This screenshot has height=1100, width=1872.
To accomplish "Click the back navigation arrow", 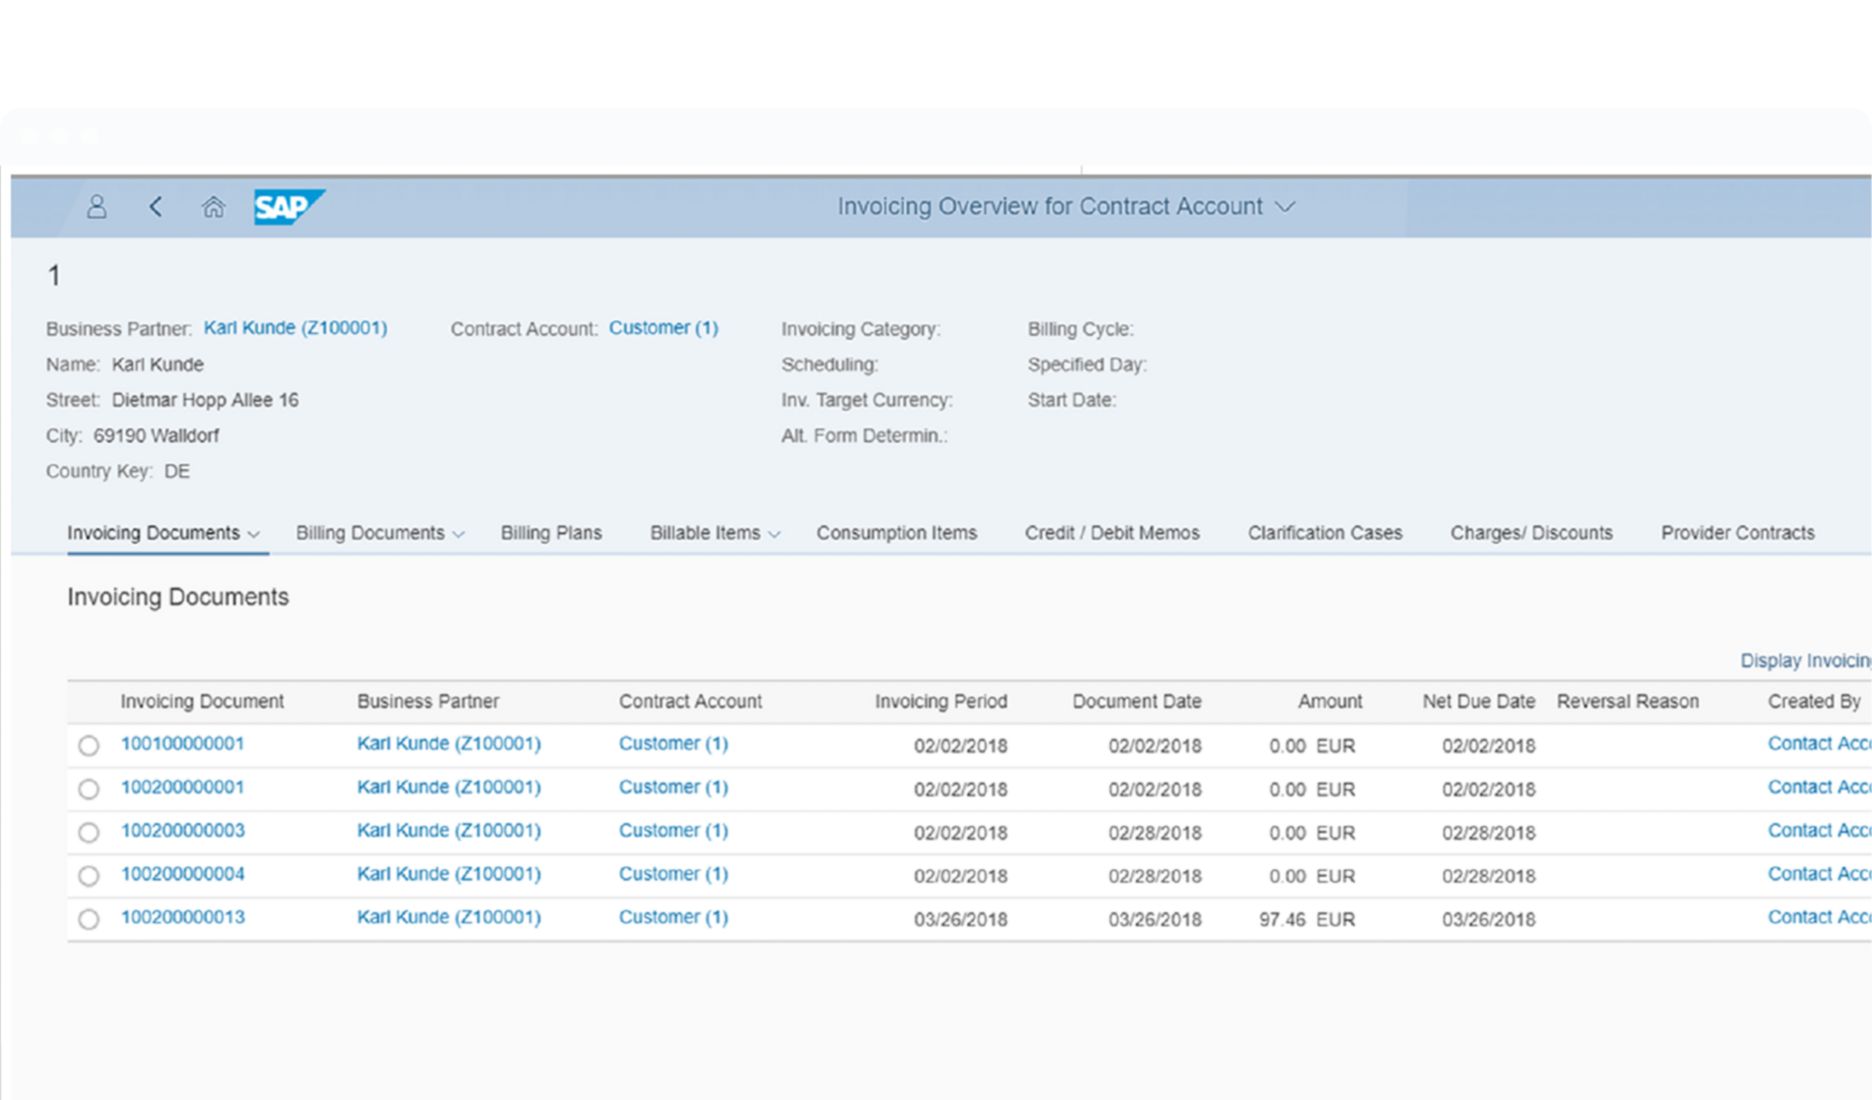I will click(156, 207).
